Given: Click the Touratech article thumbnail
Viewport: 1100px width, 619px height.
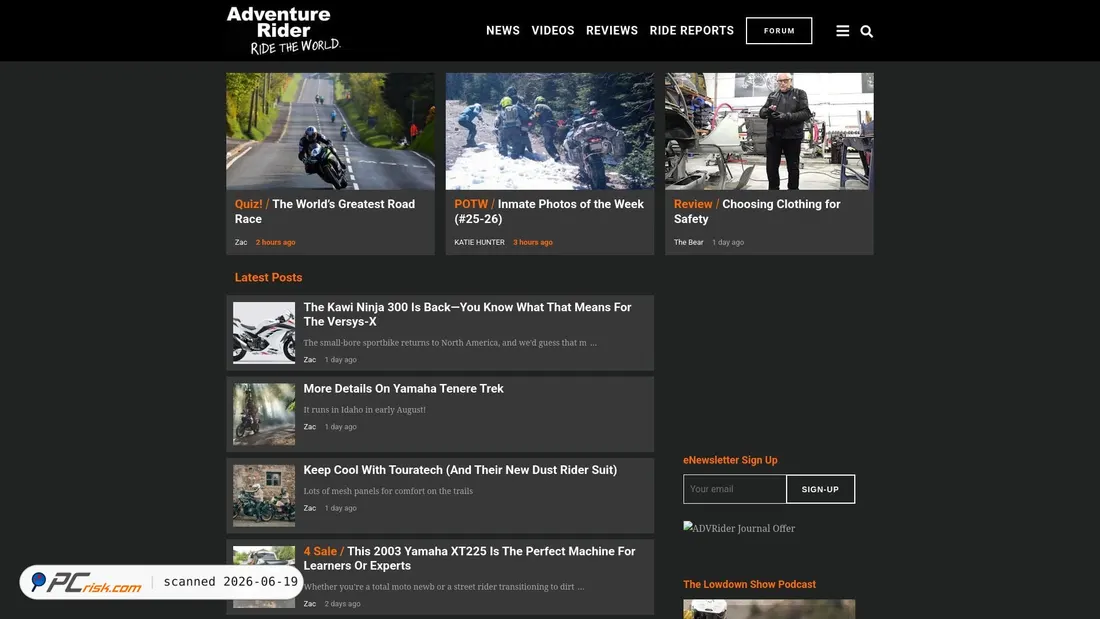Looking at the screenshot, I should 264,495.
